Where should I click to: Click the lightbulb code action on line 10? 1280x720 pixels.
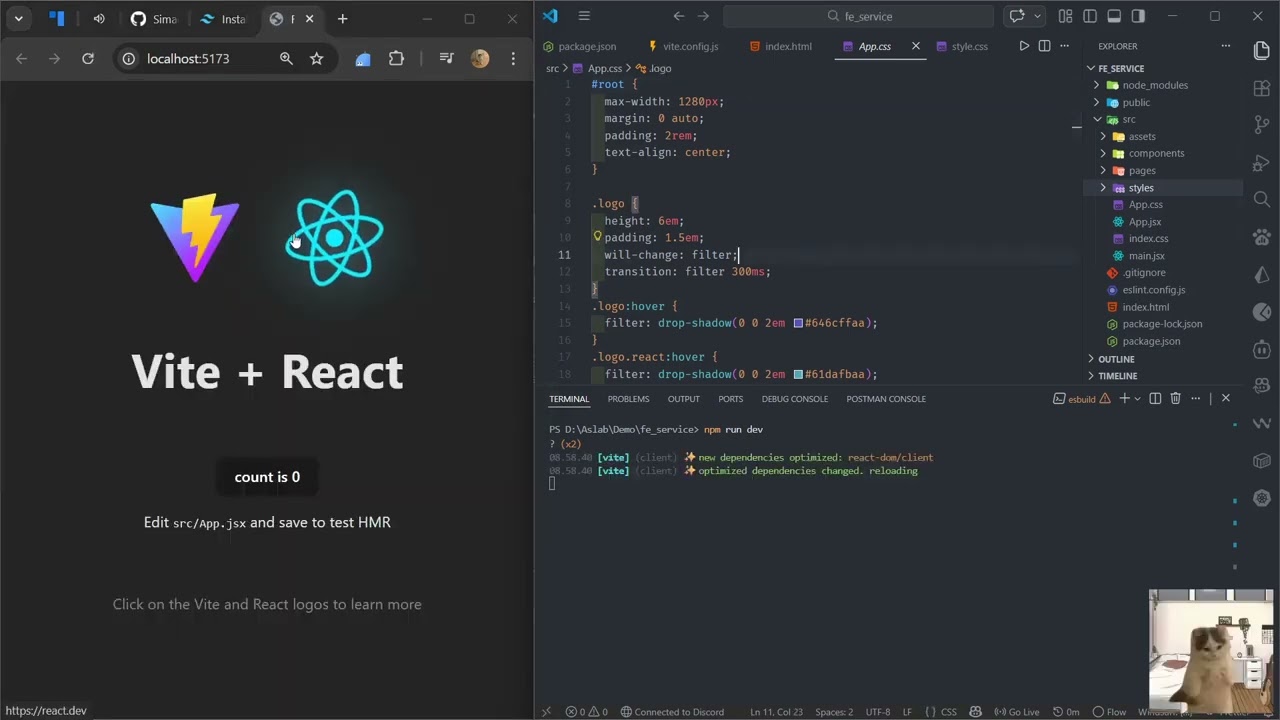(597, 237)
